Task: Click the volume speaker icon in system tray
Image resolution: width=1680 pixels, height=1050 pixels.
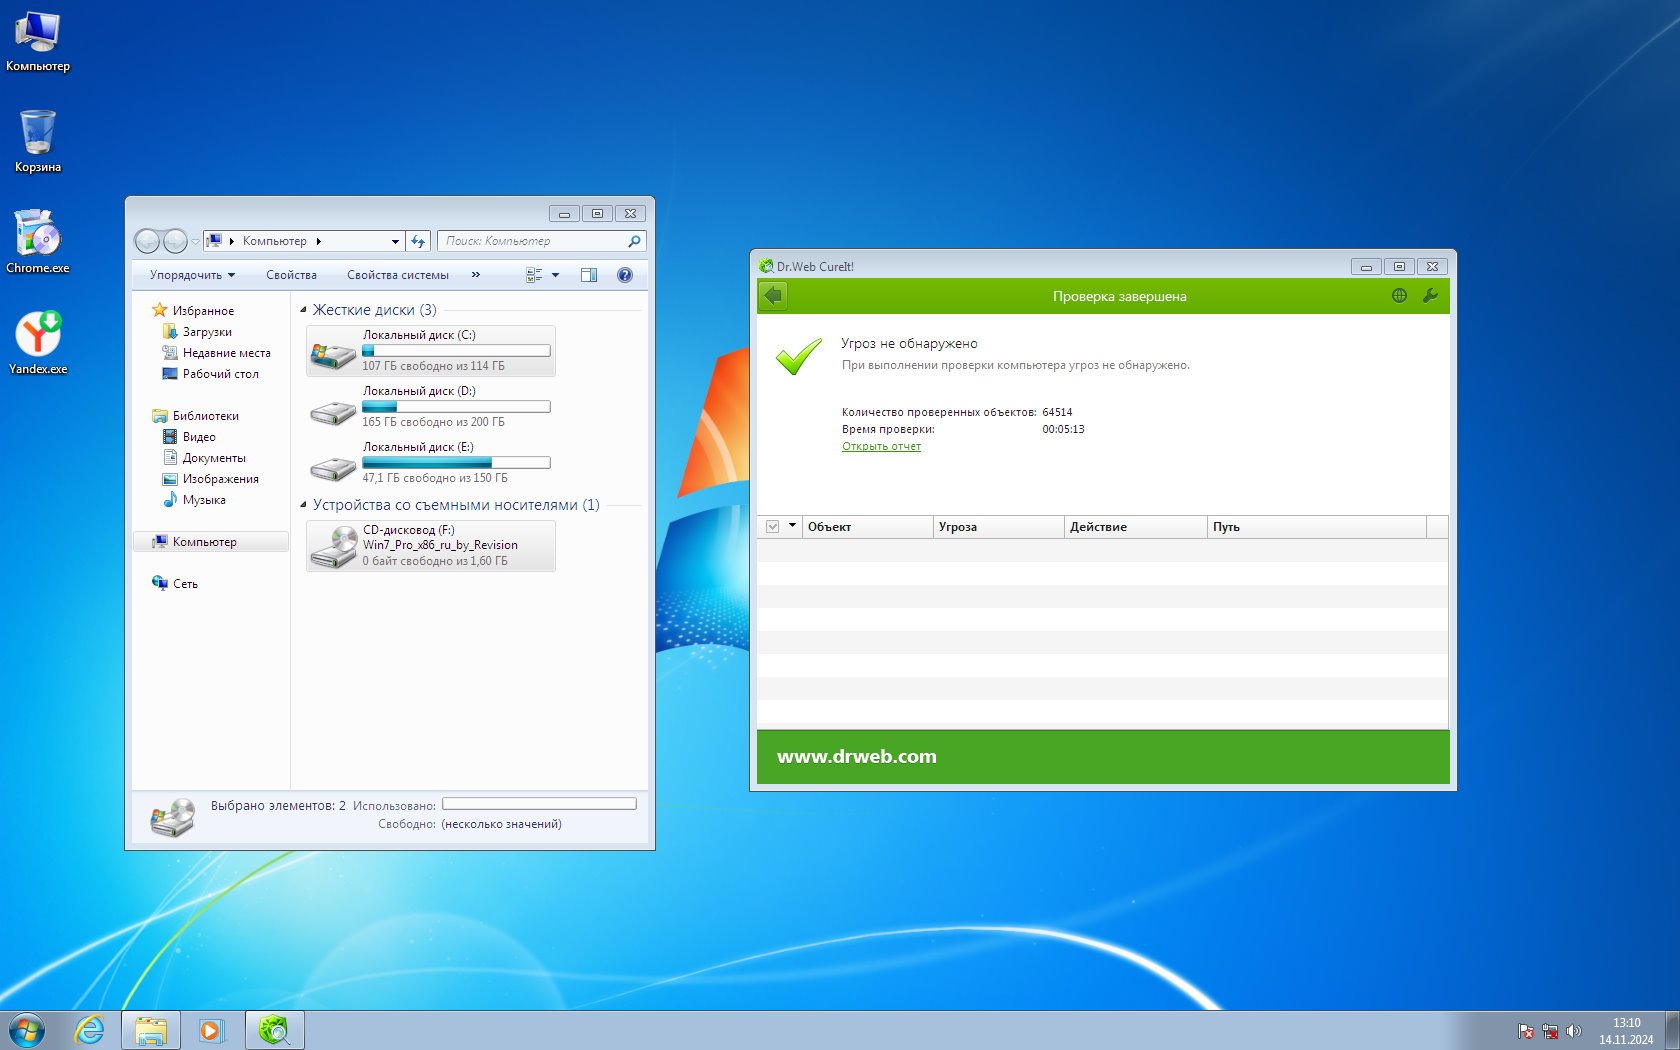Action: 1574,1031
